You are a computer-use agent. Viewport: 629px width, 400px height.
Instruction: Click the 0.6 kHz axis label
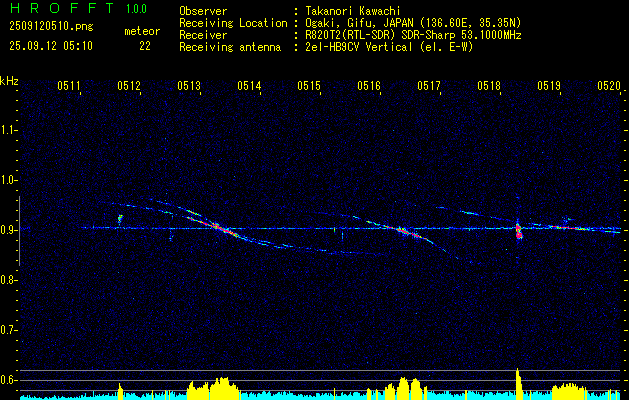click(9, 380)
